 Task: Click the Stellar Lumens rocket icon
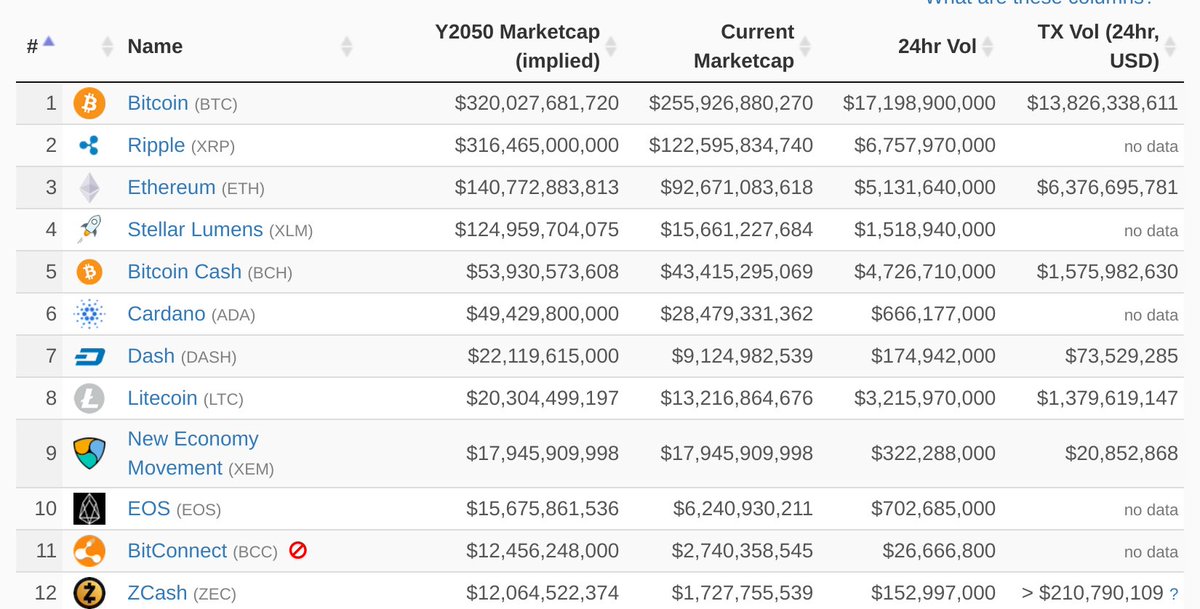pos(89,230)
